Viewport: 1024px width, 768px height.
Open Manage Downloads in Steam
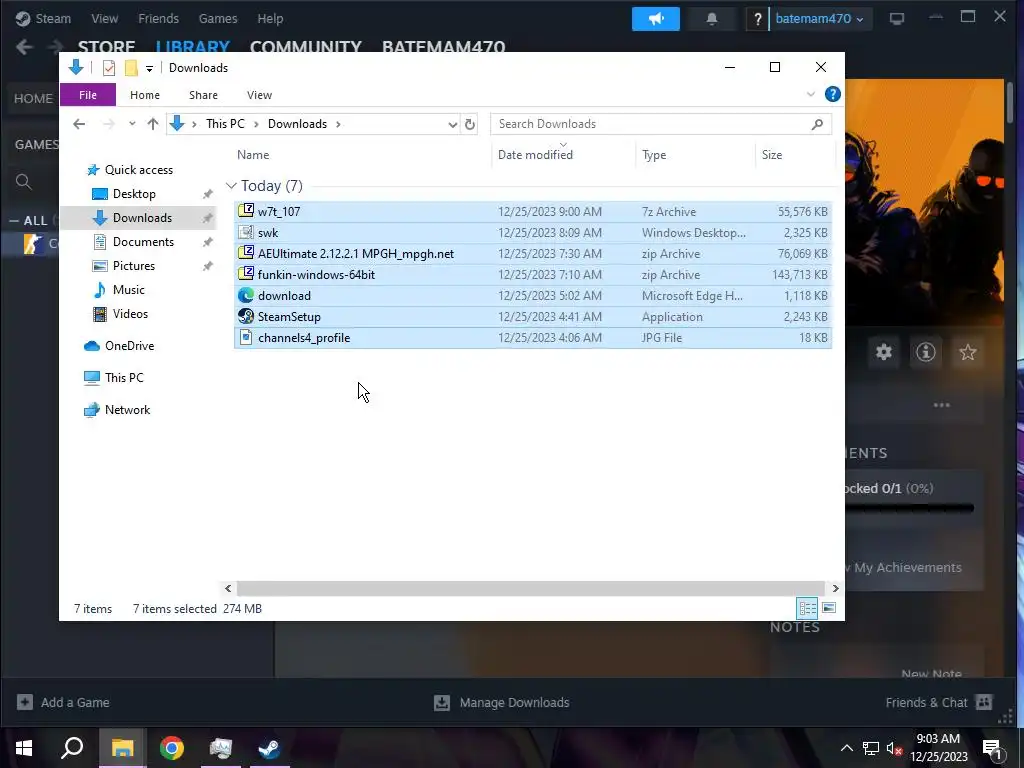pyautogui.click(x=502, y=702)
